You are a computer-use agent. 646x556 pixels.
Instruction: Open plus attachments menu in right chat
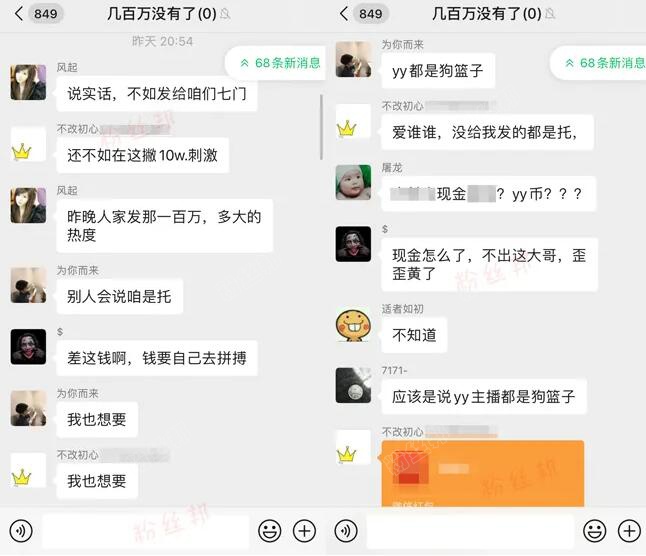point(629,531)
